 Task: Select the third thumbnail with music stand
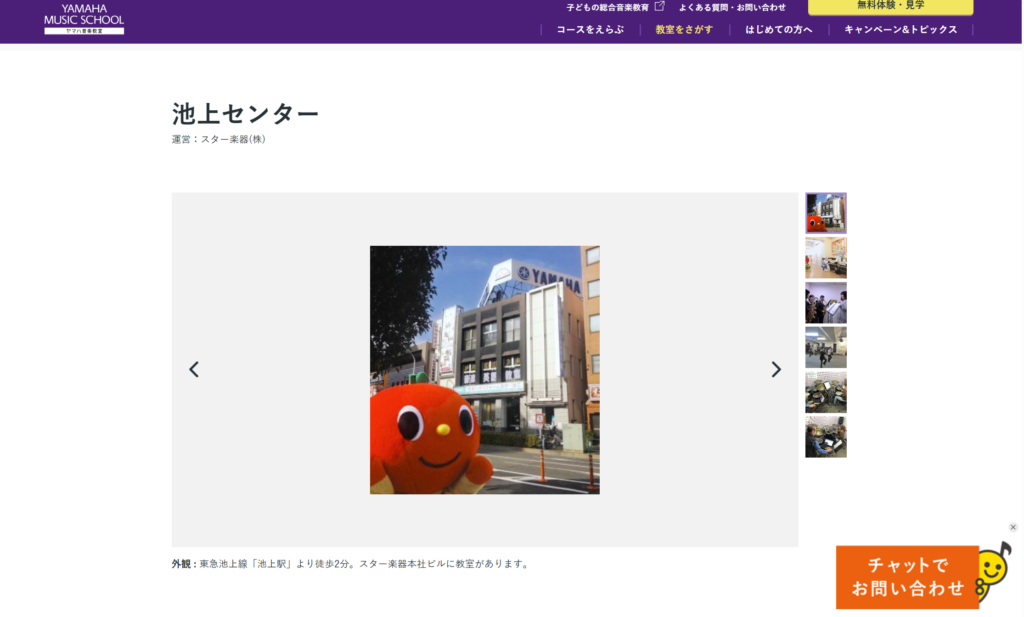click(825, 303)
